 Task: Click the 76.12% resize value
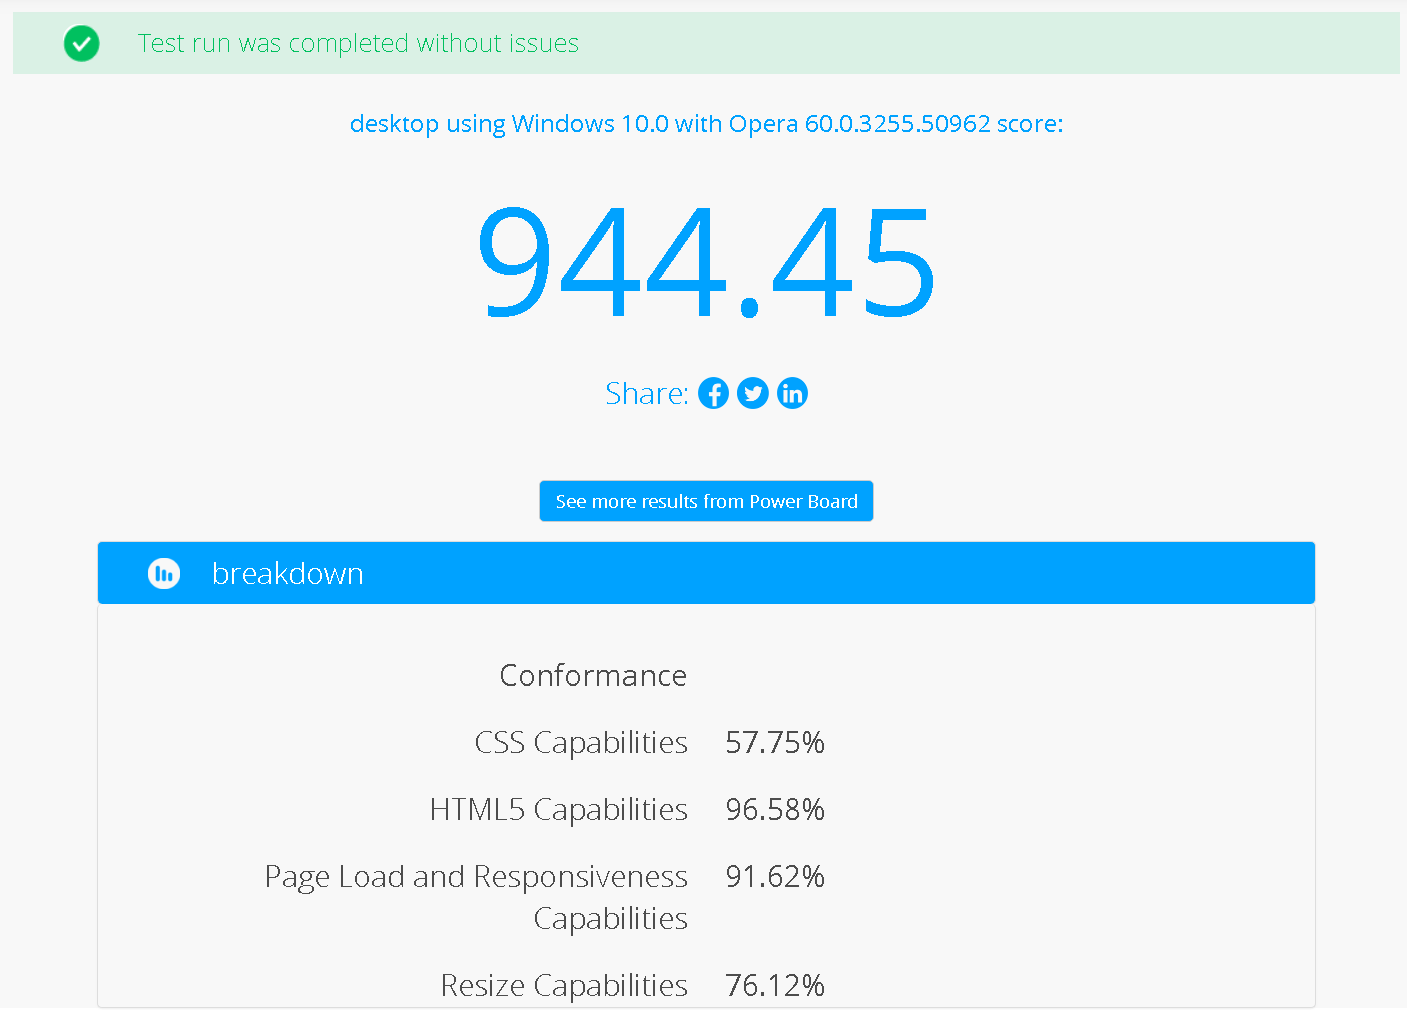[775, 985]
